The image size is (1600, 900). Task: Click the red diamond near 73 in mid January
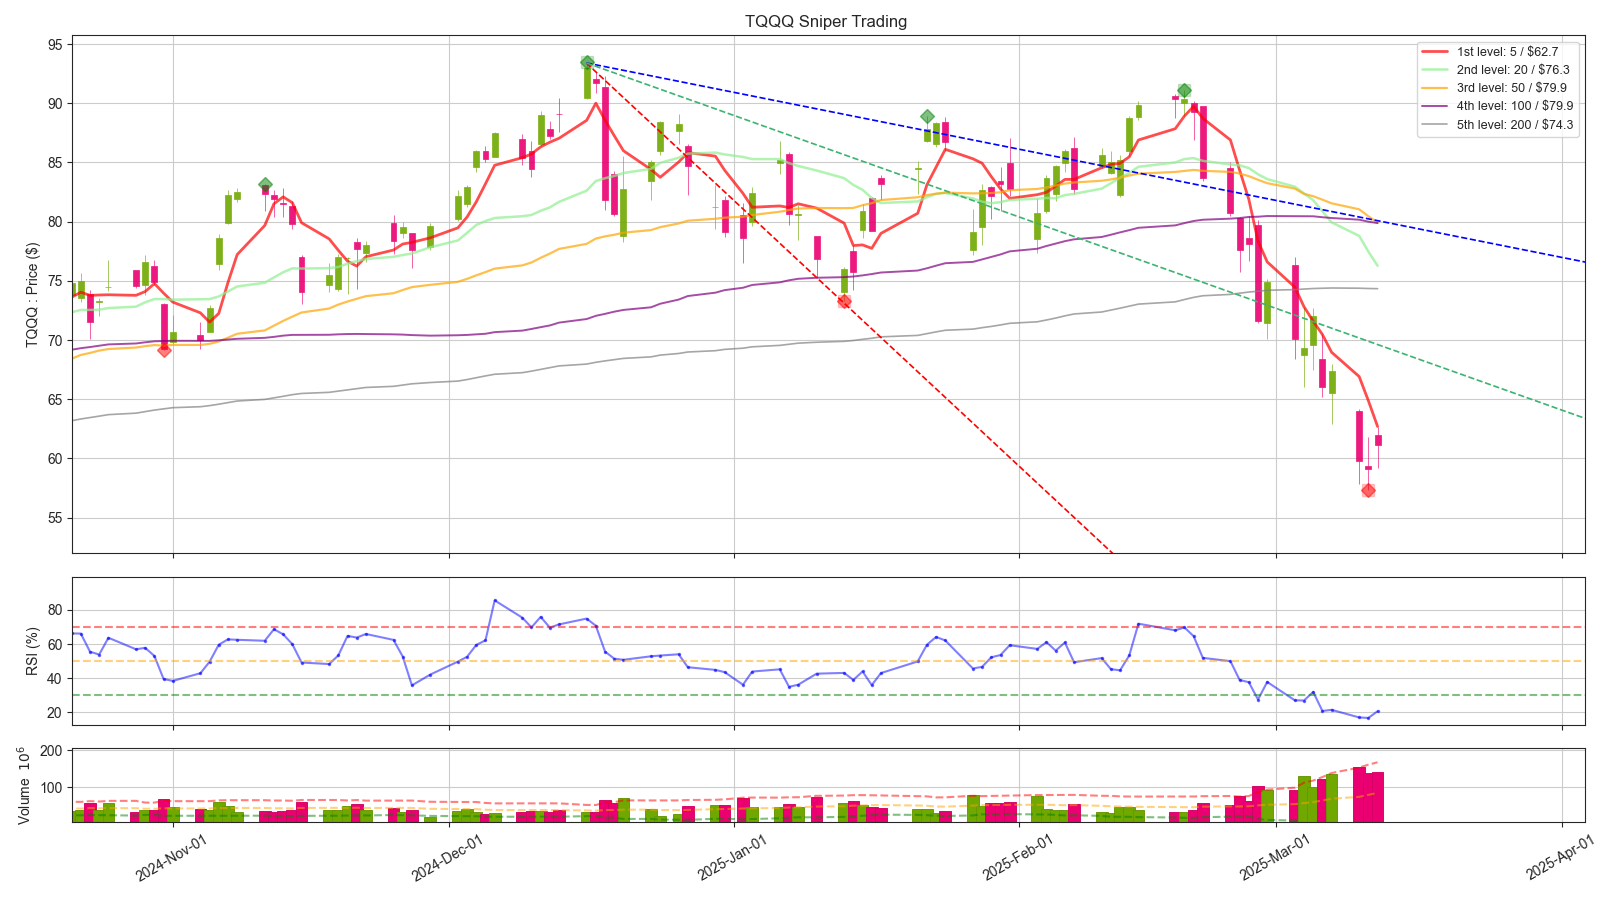tap(844, 301)
